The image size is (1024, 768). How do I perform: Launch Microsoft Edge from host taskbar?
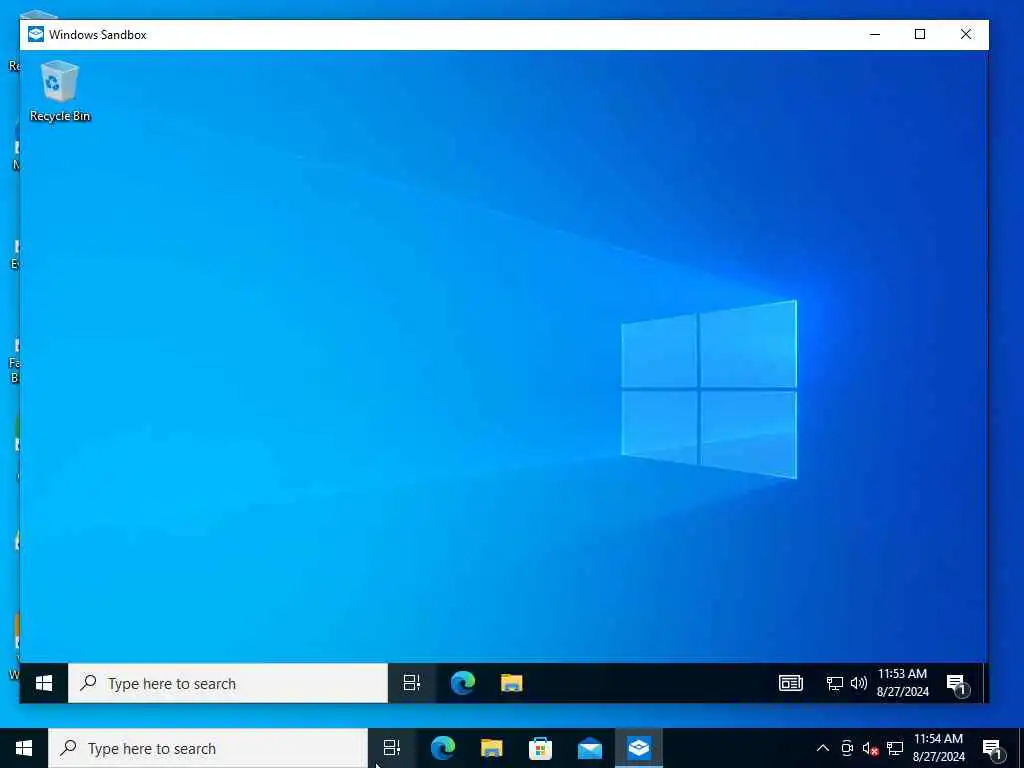pyautogui.click(x=443, y=748)
